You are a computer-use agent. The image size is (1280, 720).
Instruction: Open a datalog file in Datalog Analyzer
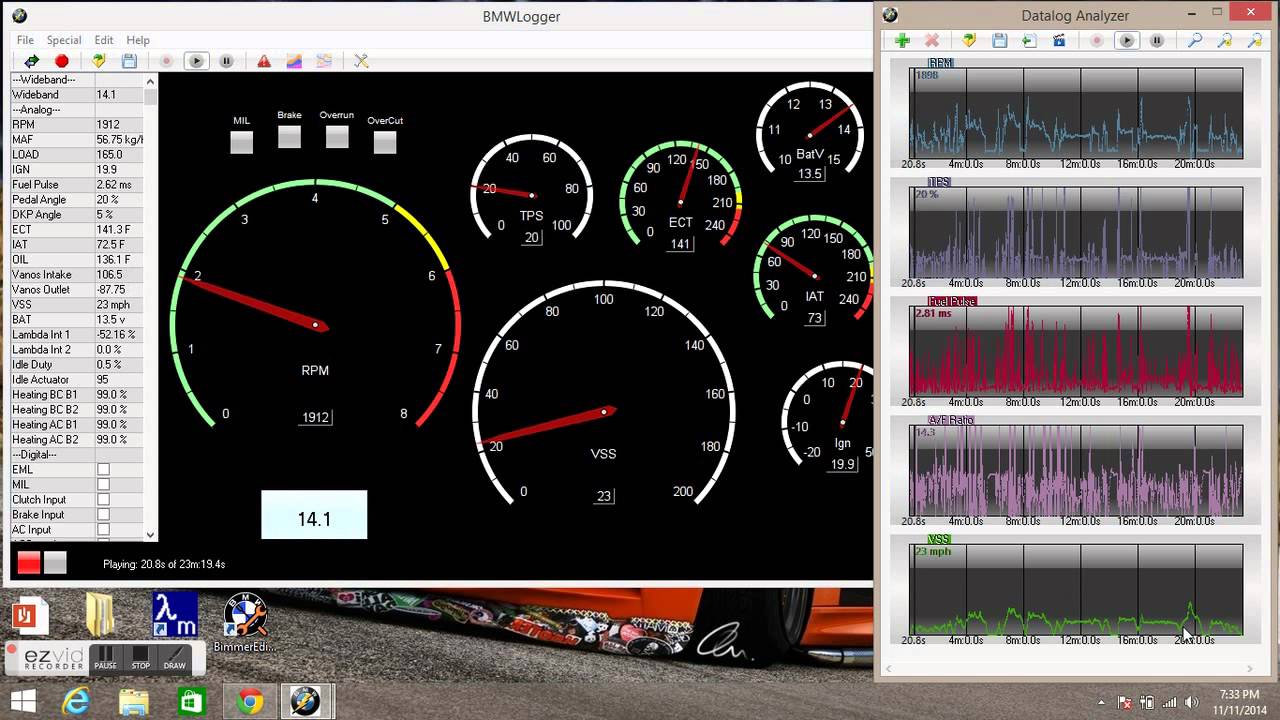point(969,40)
